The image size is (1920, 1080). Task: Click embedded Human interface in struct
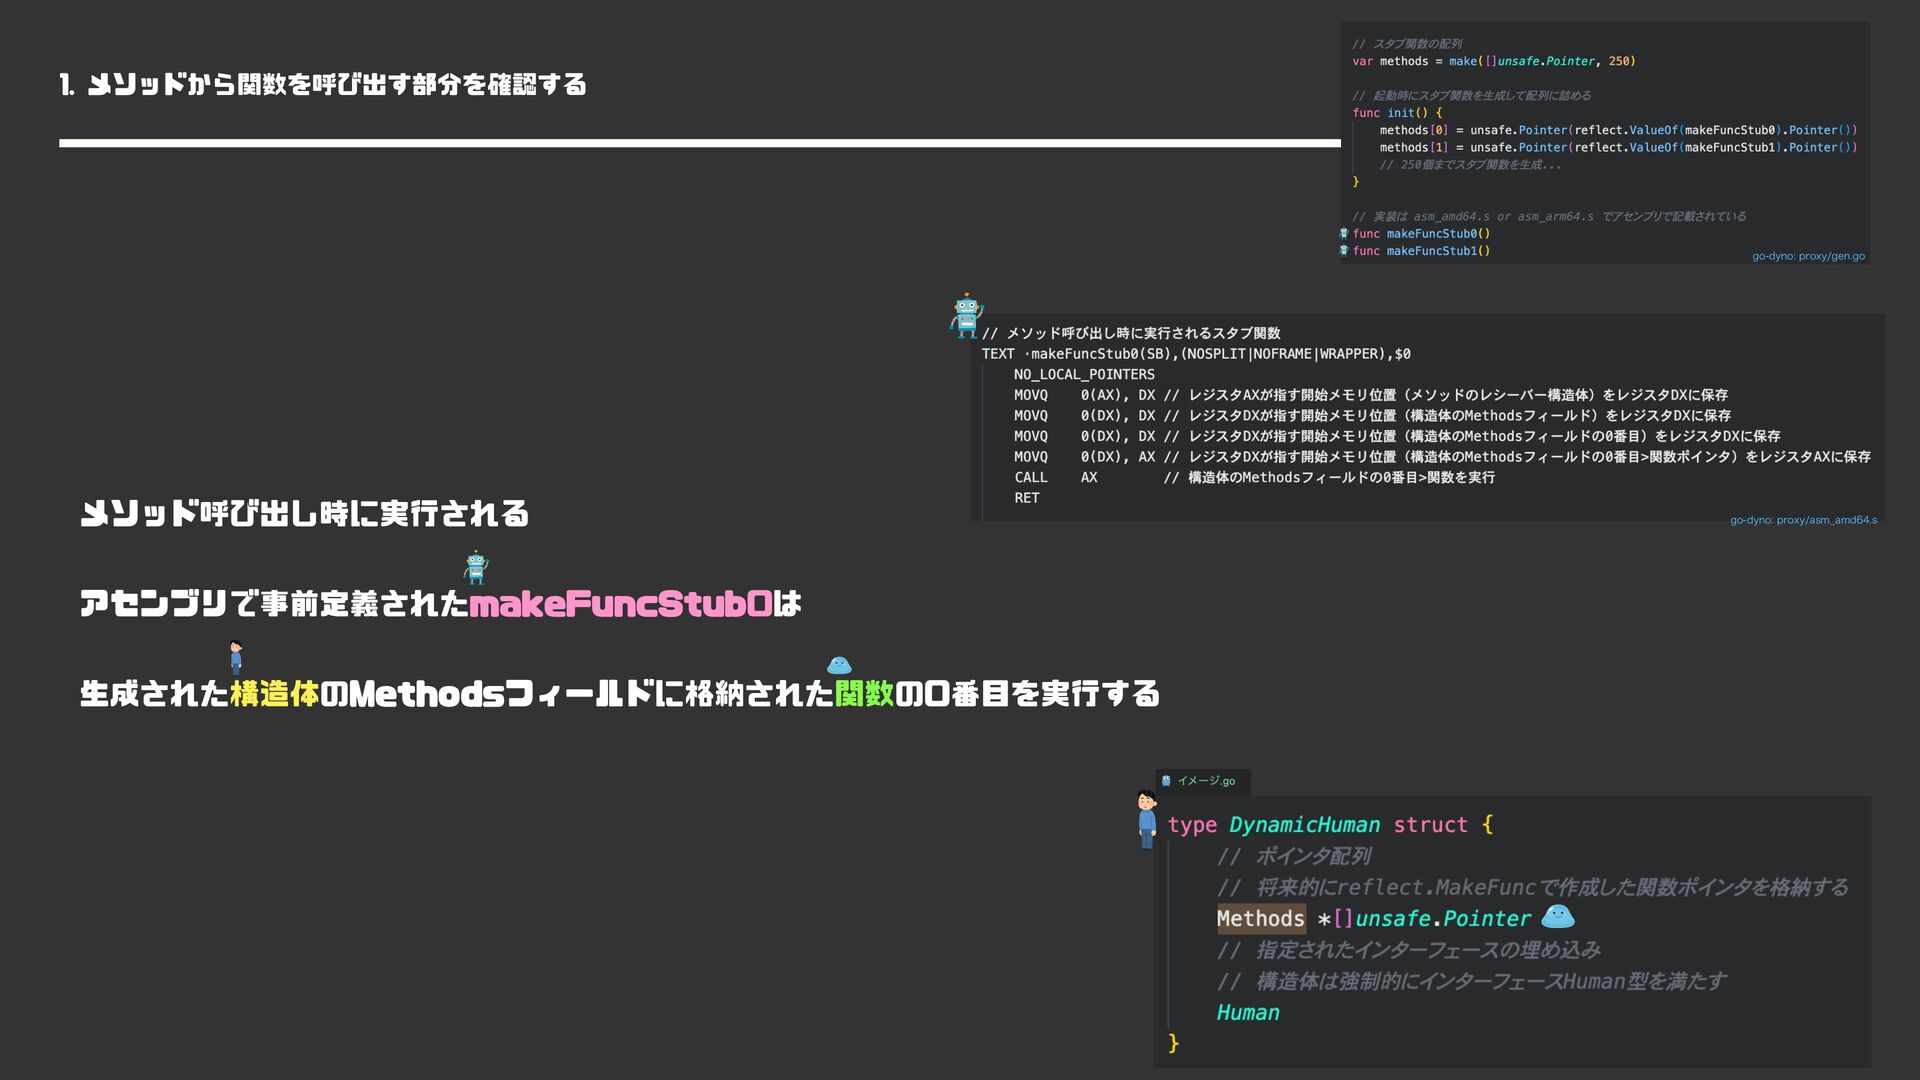[x=1247, y=1012]
